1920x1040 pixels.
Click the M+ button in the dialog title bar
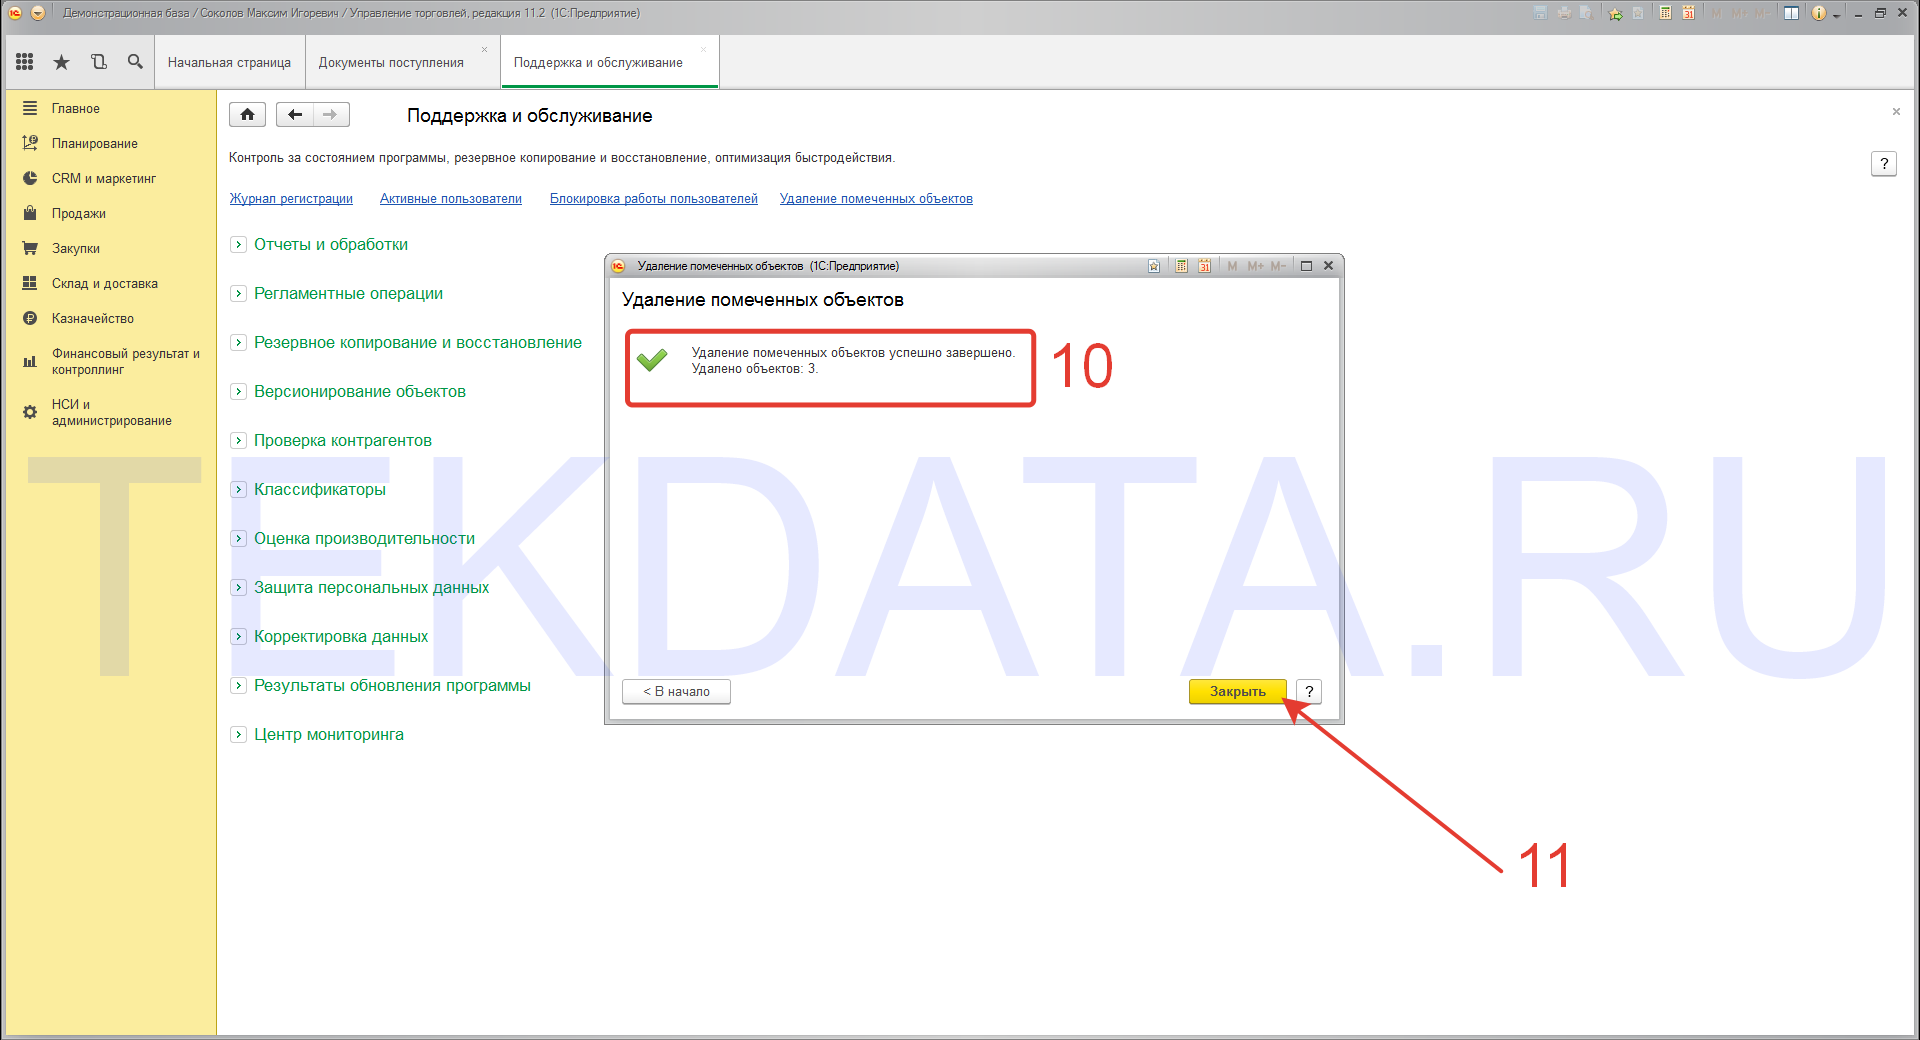pos(1255,266)
